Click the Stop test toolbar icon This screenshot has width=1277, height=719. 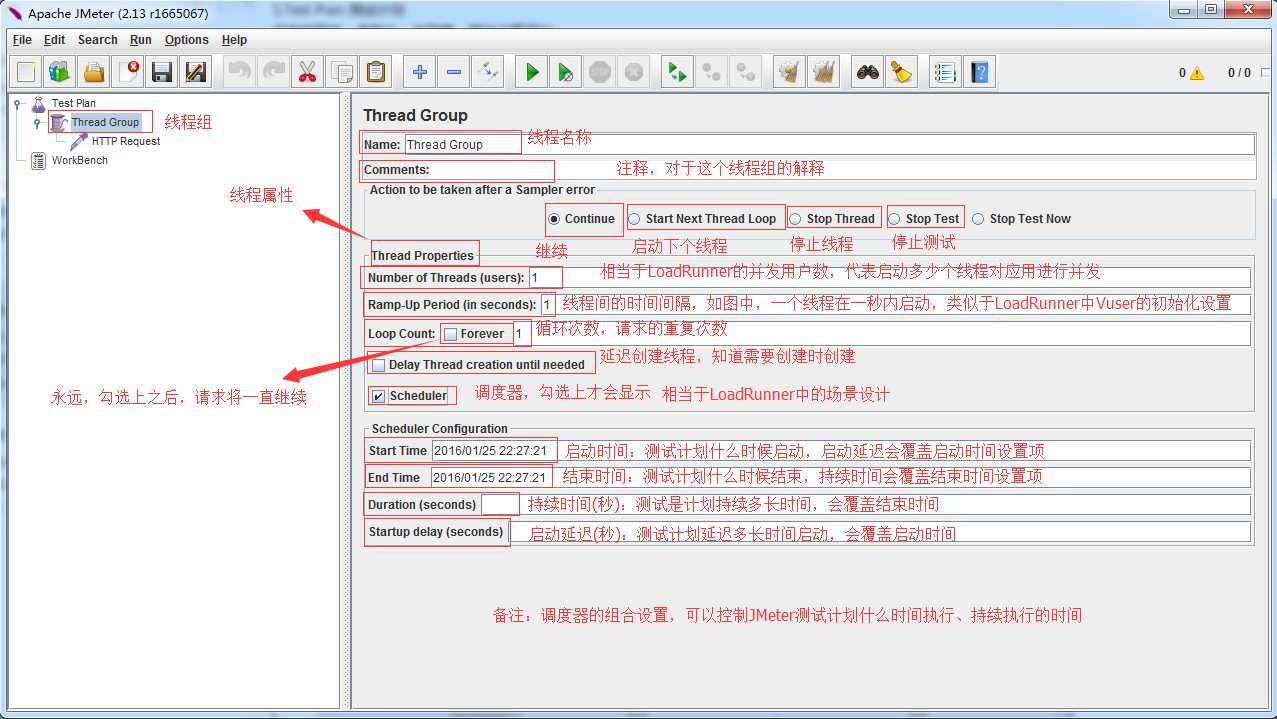tap(600, 72)
